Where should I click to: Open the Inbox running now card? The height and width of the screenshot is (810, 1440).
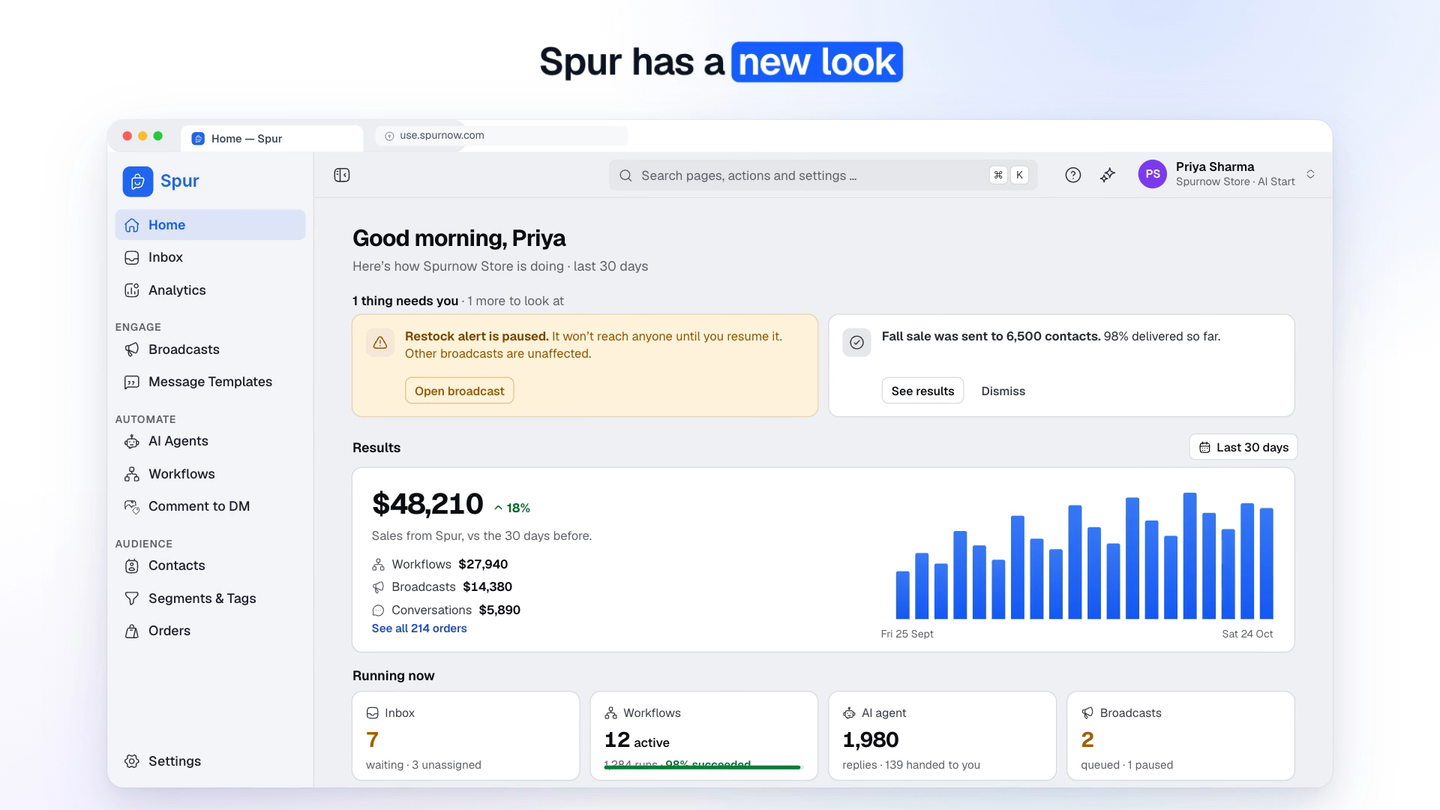466,736
